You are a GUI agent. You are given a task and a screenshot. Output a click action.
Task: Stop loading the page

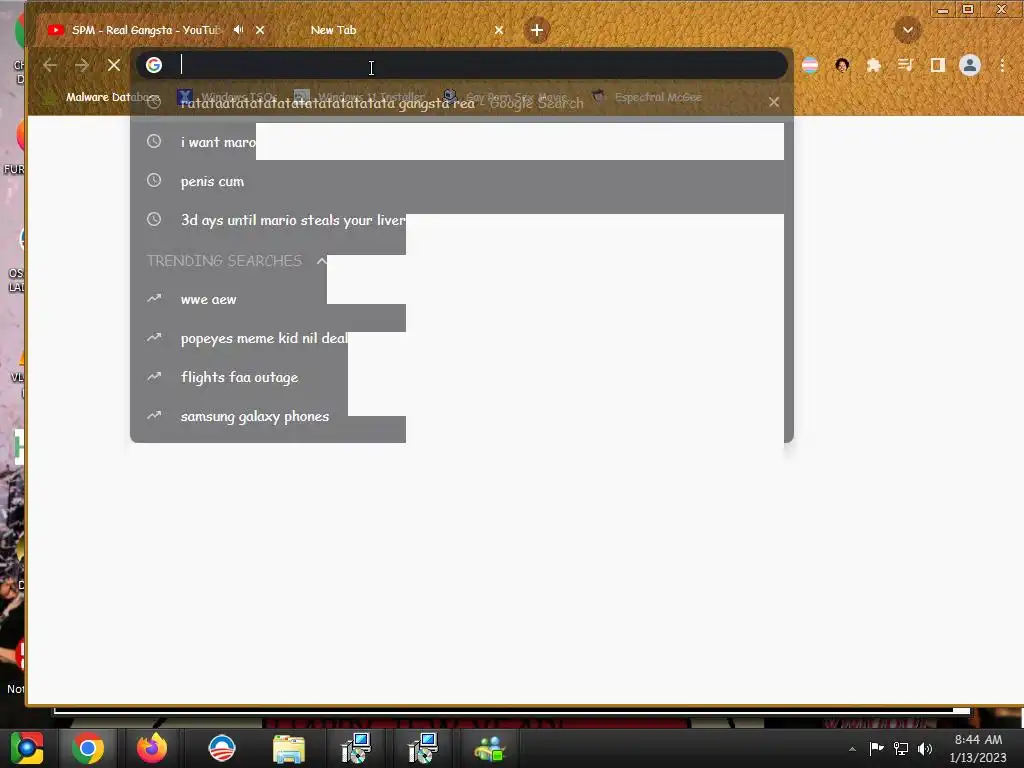coord(114,65)
